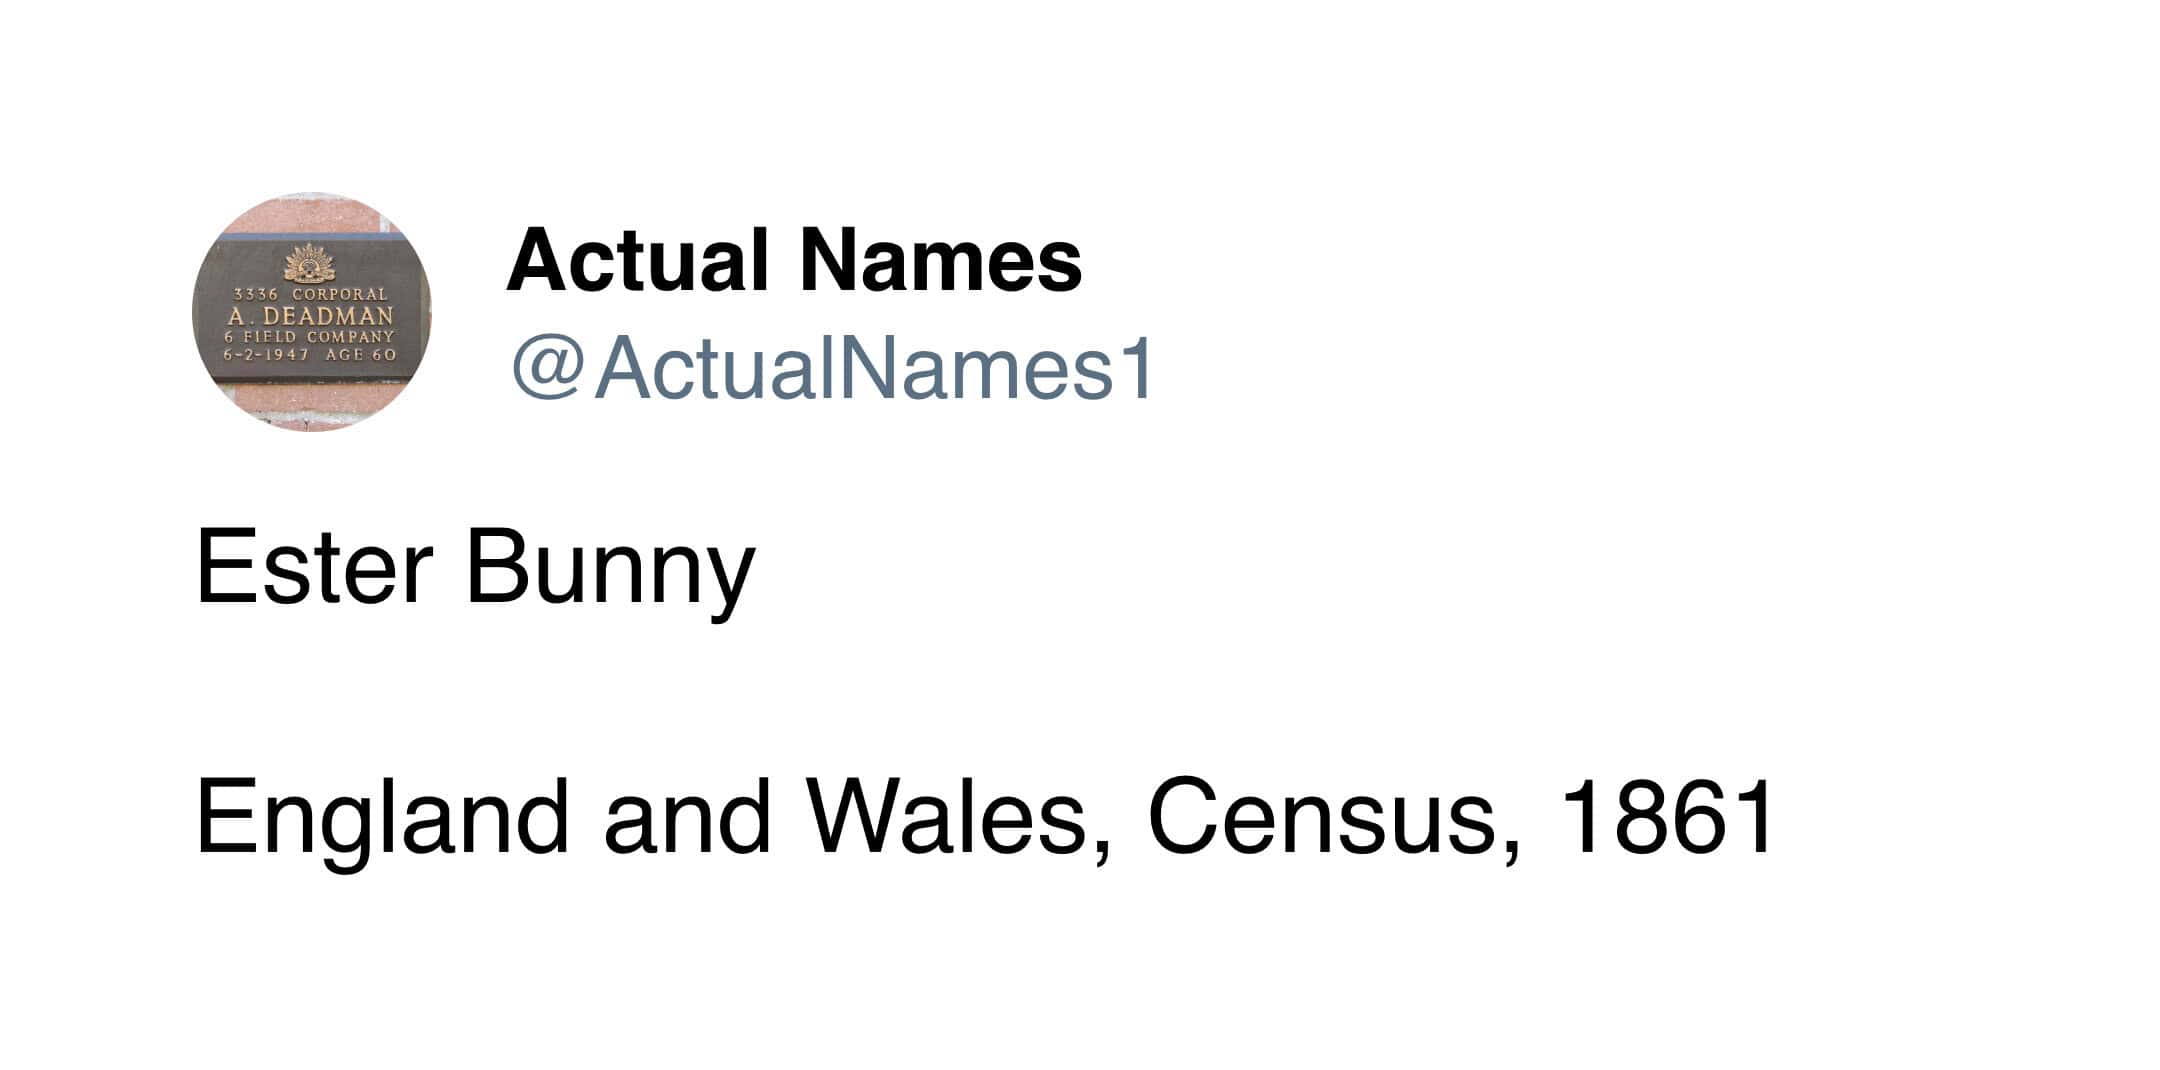The height and width of the screenshot is (1070, 2160).
Task: Click the word "and" in the tweet
Action: 687,817
